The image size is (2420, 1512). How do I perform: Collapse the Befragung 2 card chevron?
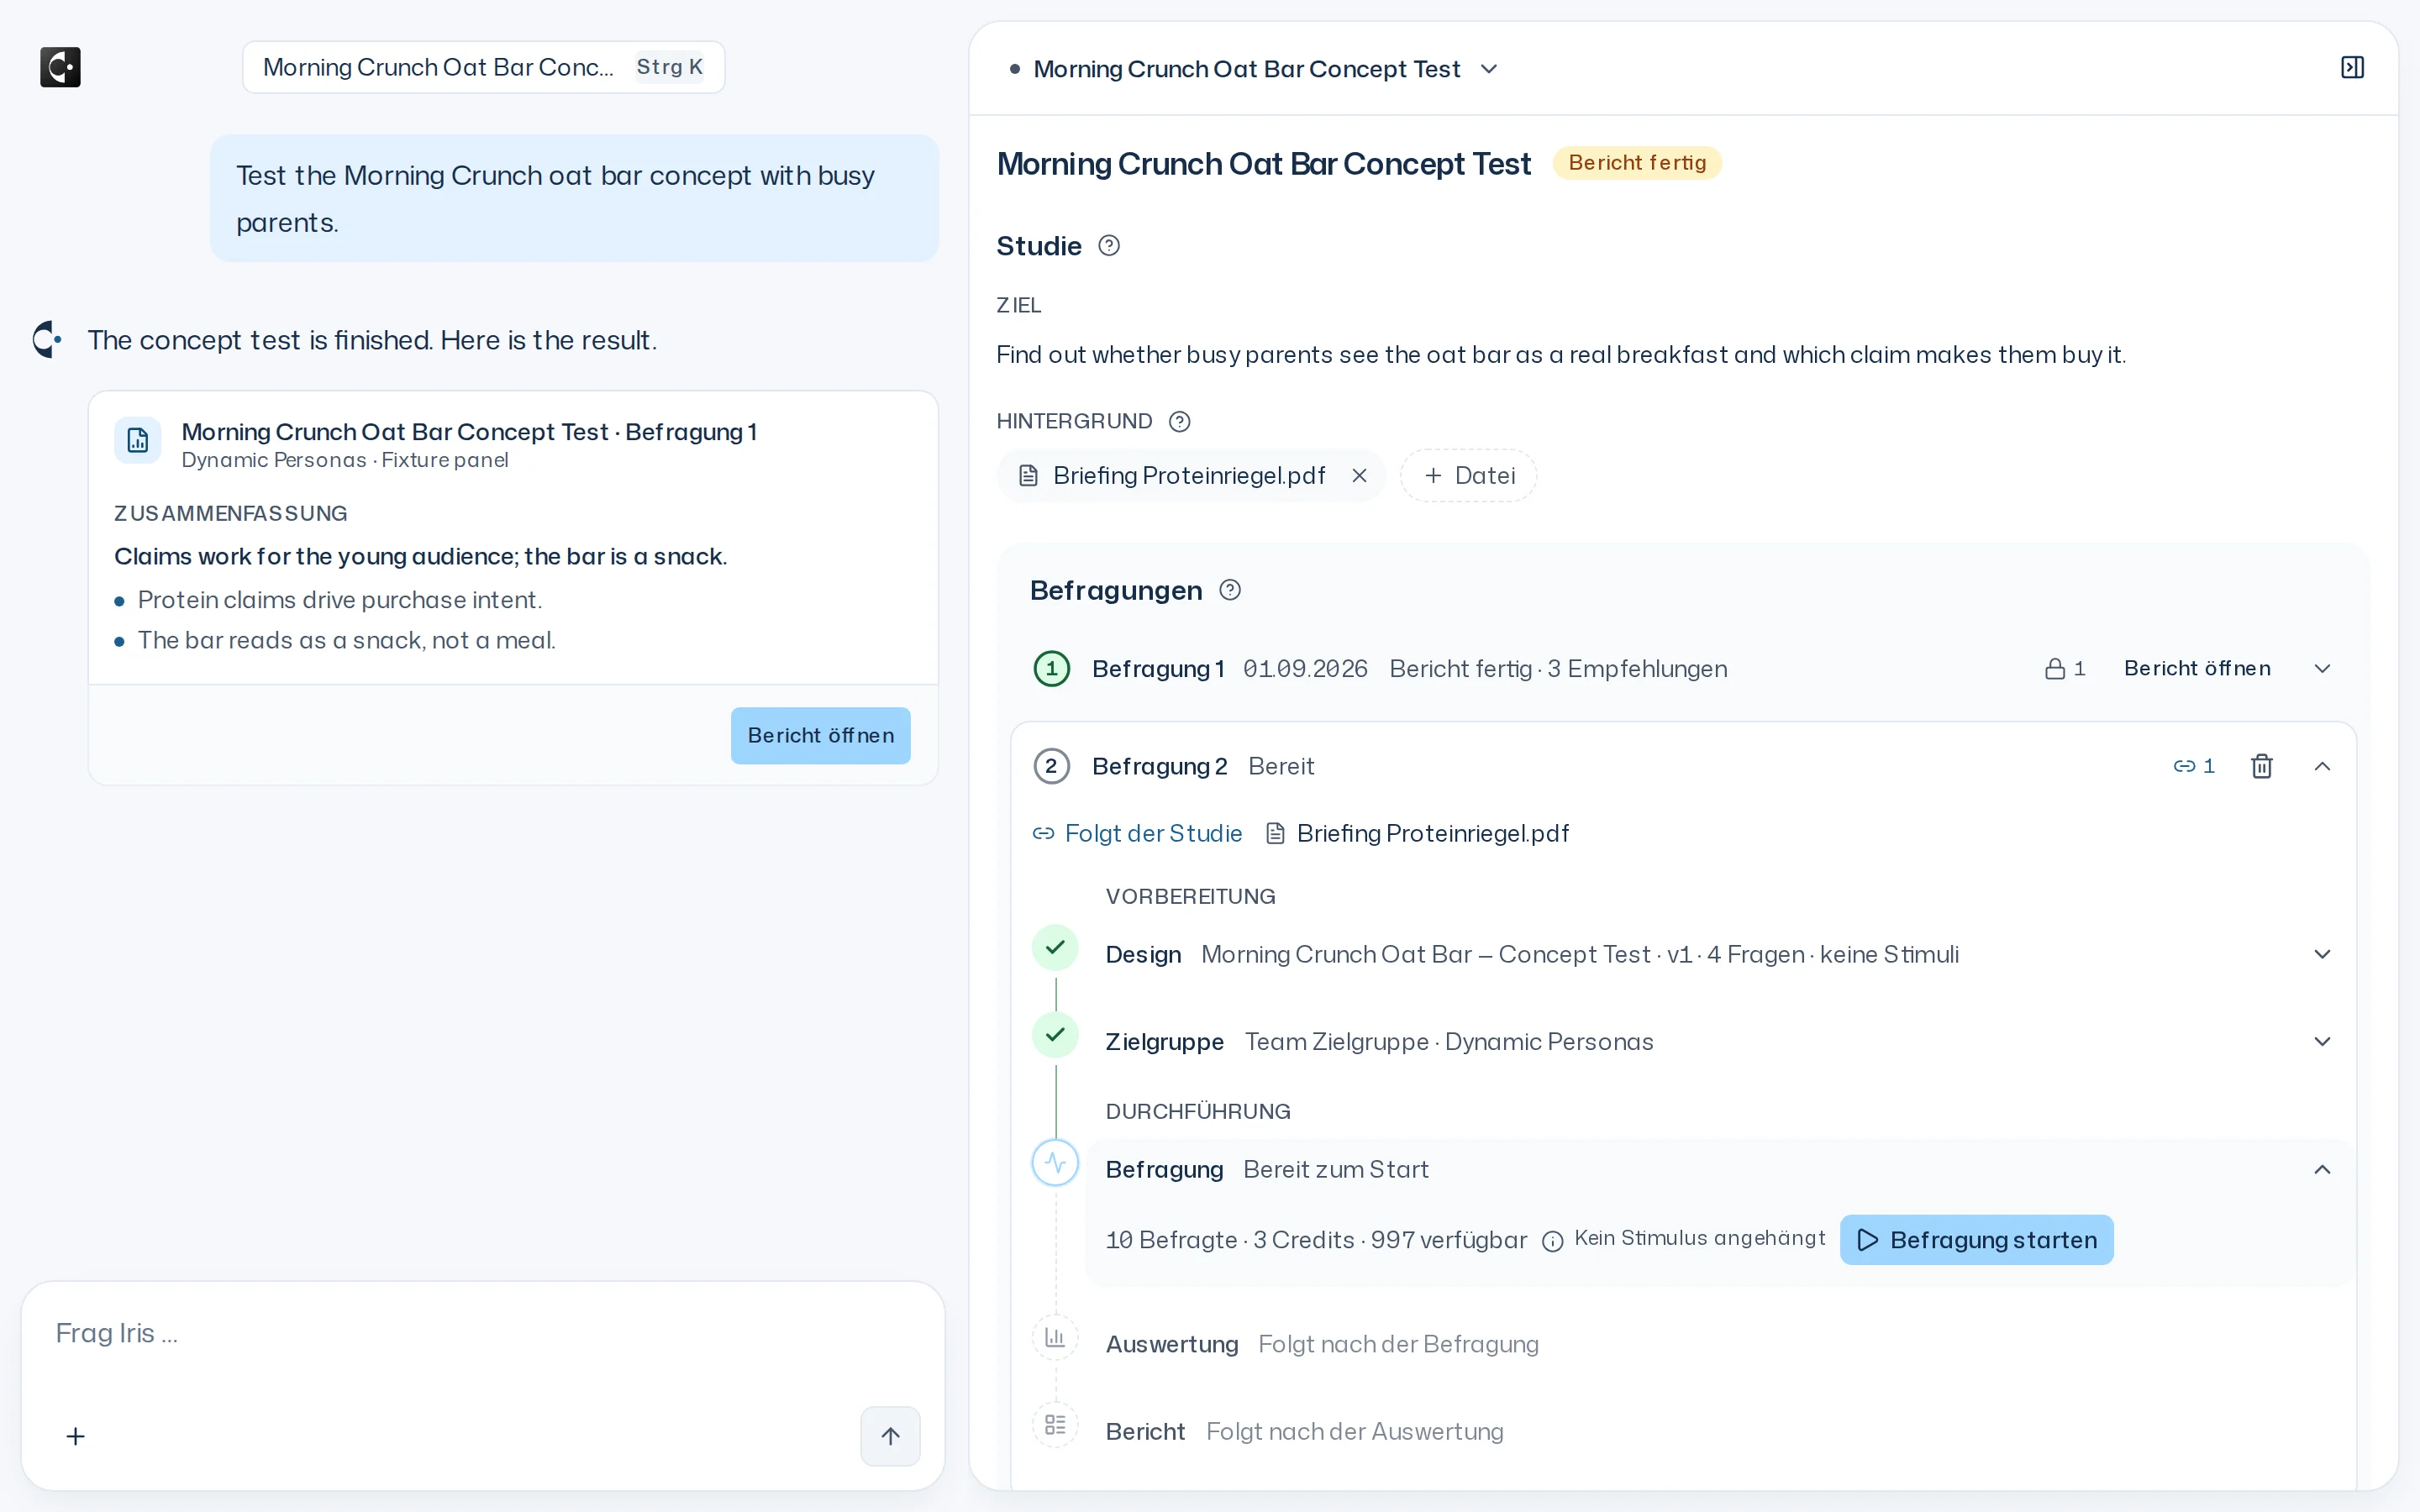(2323, 766)
